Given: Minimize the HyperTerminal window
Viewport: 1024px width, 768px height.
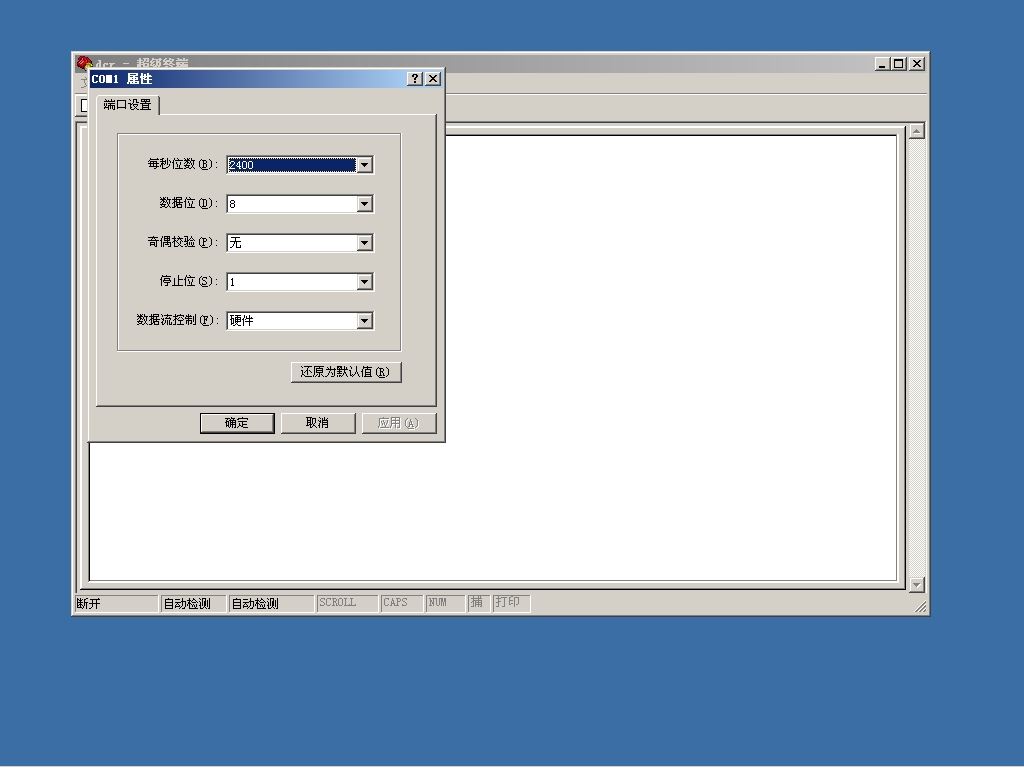Looking at the screenshot, I should click(882, 63).
